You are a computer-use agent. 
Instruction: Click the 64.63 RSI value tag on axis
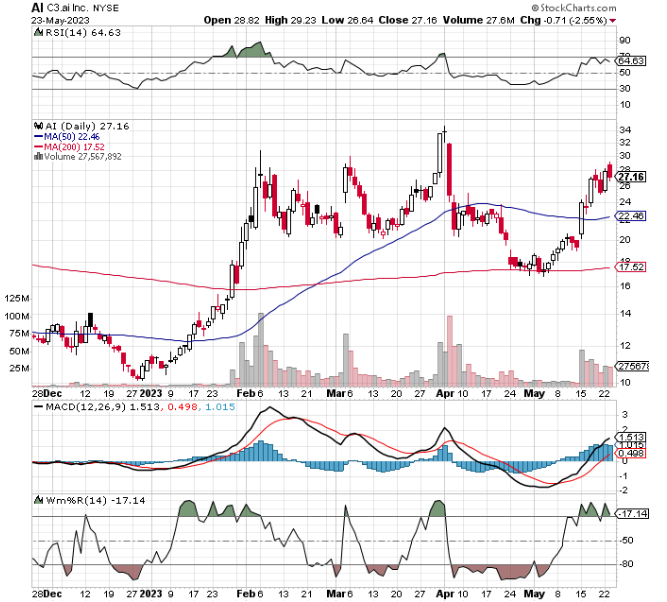(x=631, y=61)
